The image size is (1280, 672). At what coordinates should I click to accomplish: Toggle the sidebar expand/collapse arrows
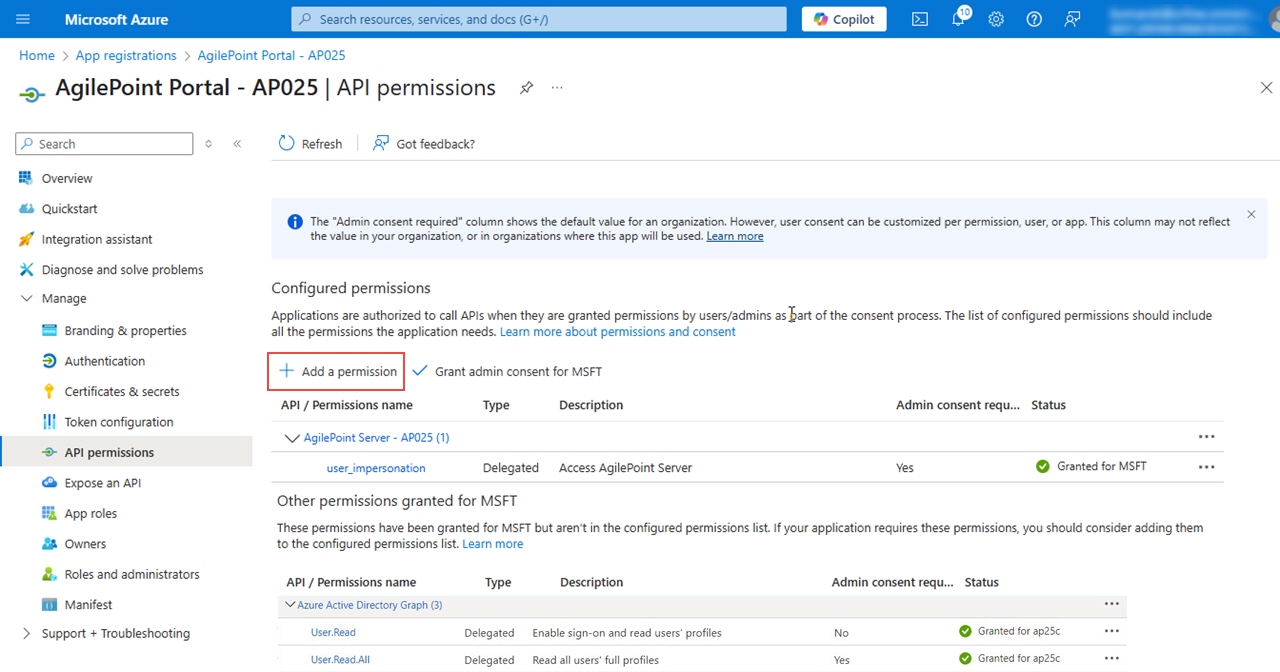pyautogui.click(x=208, y=144)
